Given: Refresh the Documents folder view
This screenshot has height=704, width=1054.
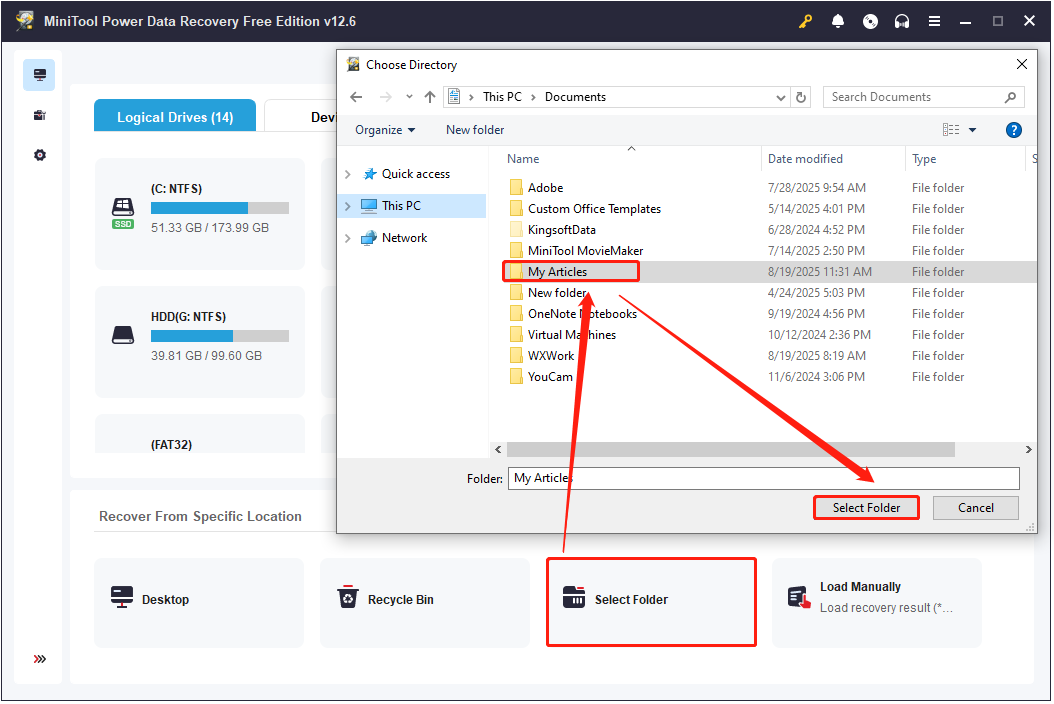Looking at the screenshot, I should [801, 97].
